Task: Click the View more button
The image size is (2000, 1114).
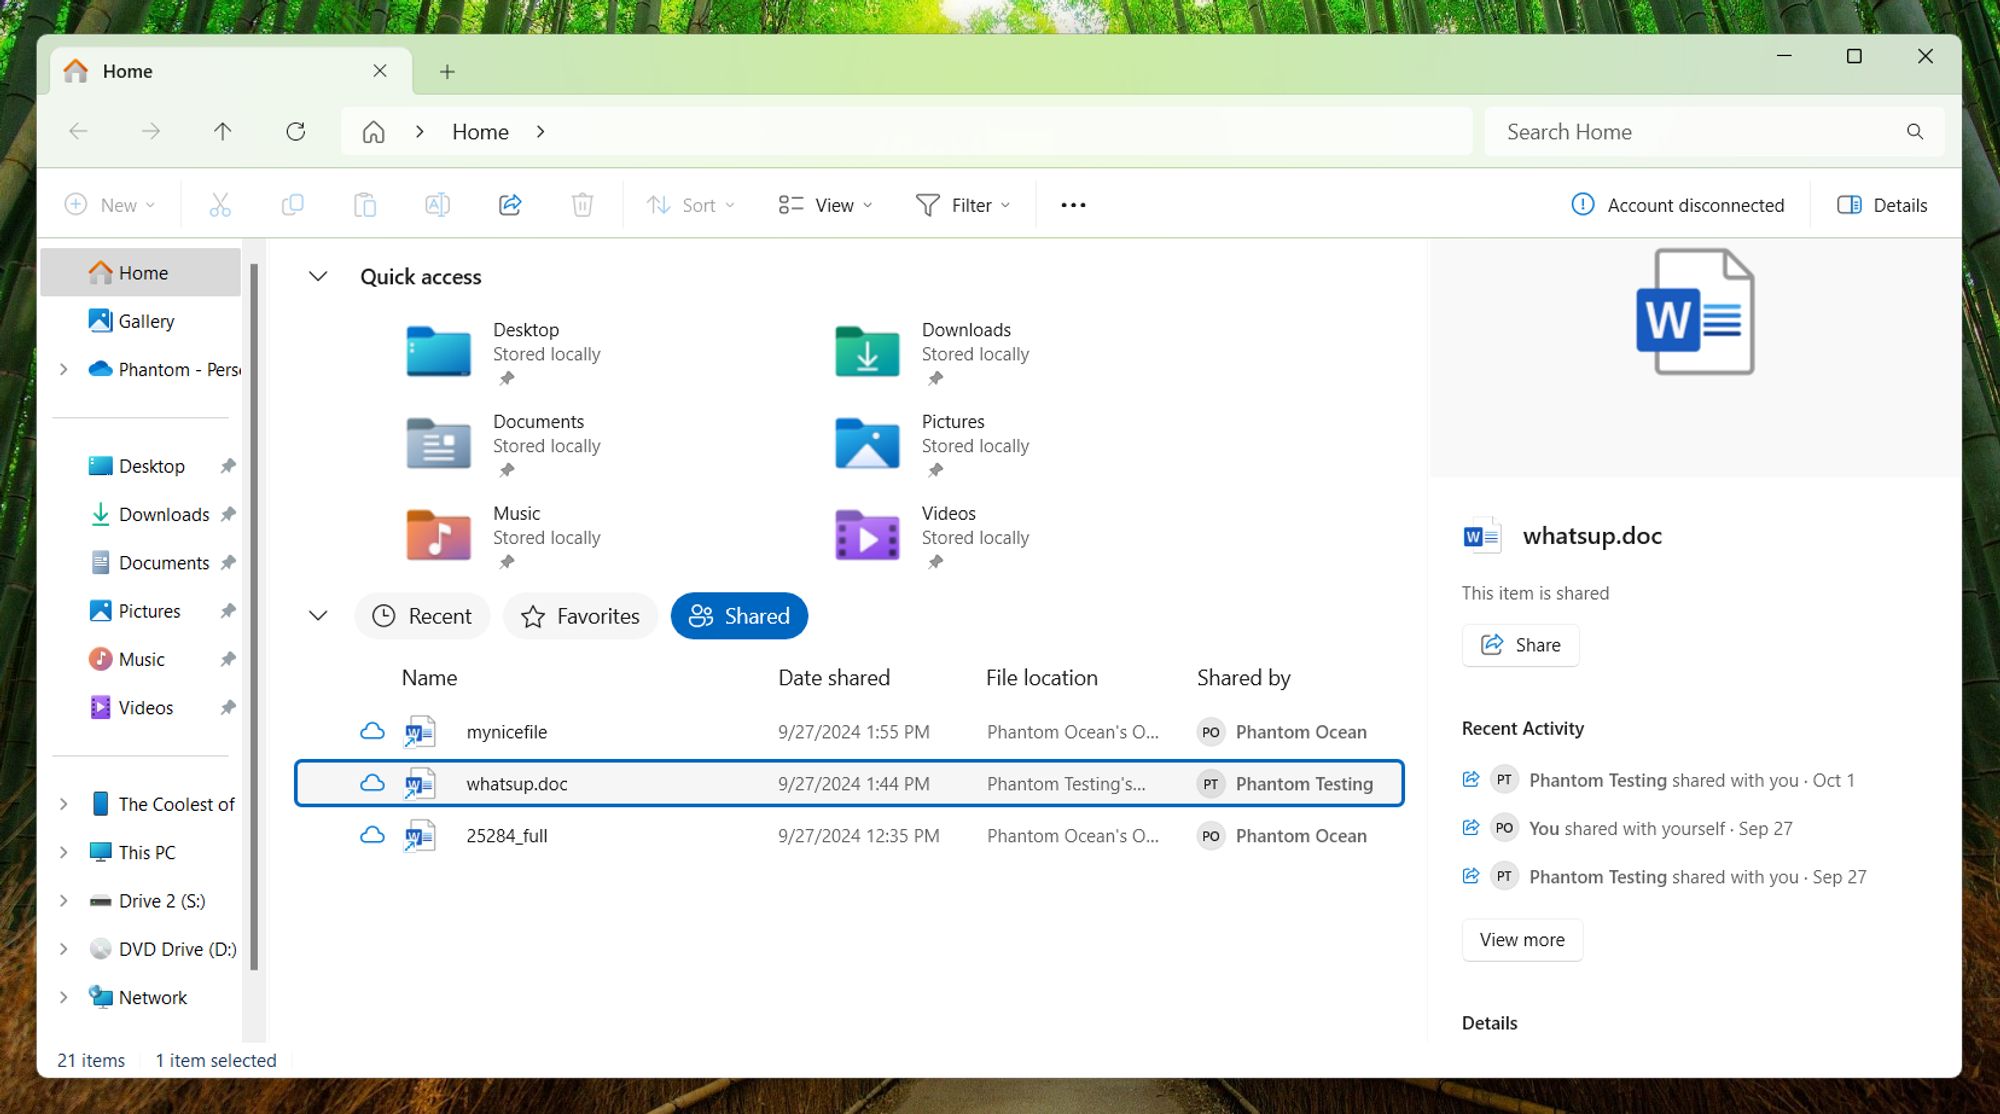Action: [1522, 940]
